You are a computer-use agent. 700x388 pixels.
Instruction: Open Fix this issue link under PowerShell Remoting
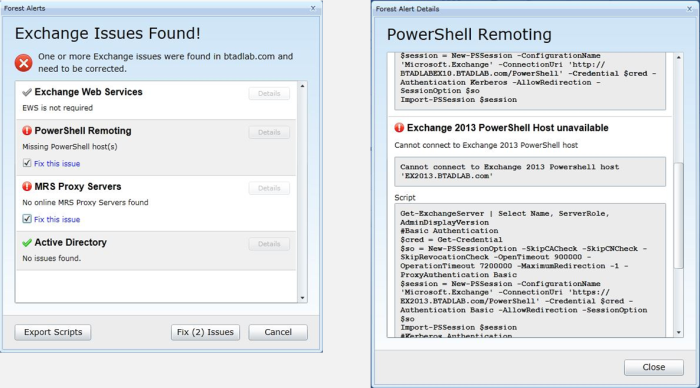click(x=57, y=164)
